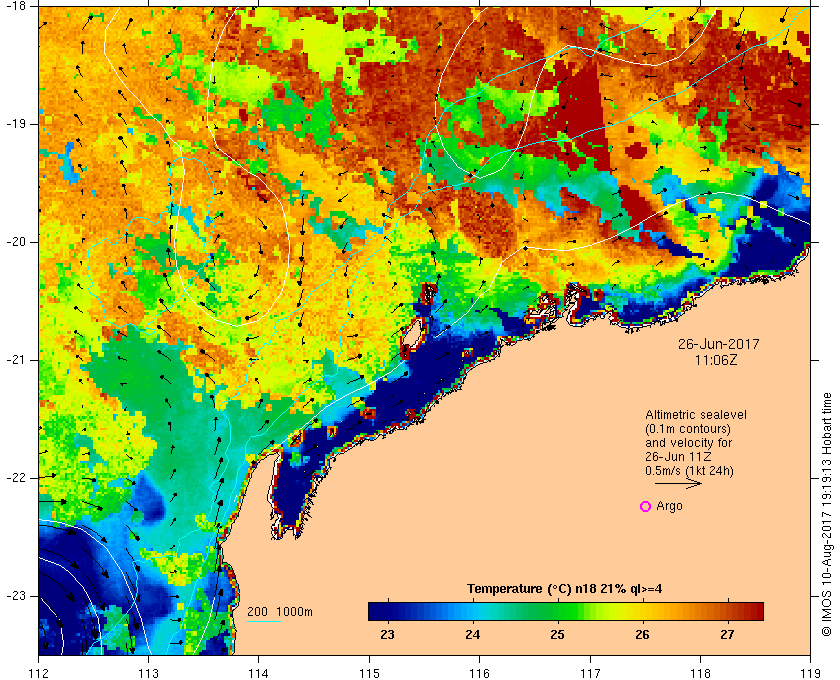Click longitude axis label 117
Screen dimensions: 840x680
pyautogui.click(x=590, y=673)
